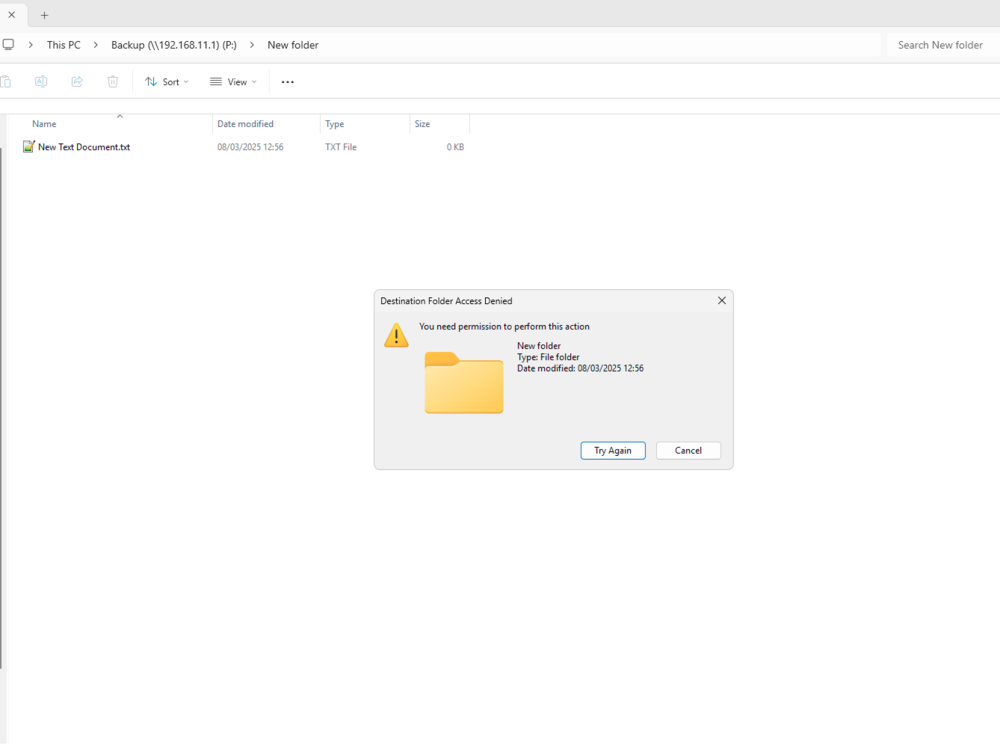
Task: Close the current File Explorer tab
Action: point(11,15)
